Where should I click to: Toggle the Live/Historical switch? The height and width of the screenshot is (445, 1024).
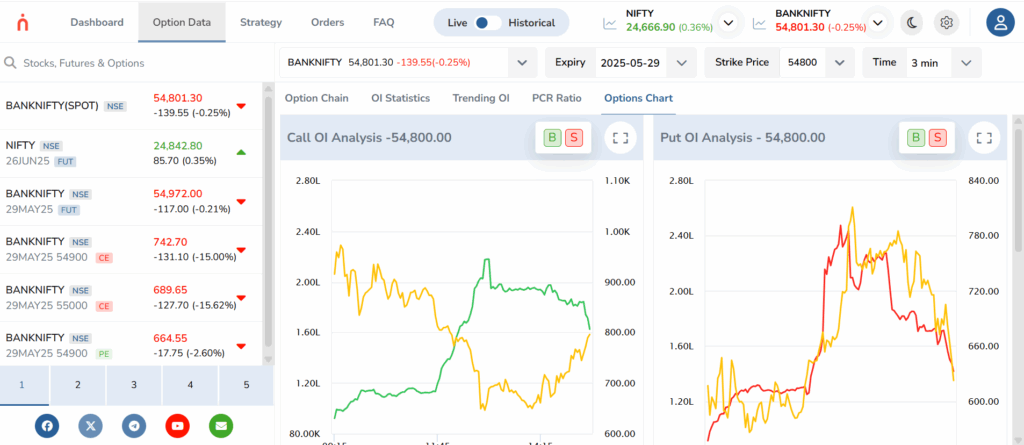tap(488, 23)
